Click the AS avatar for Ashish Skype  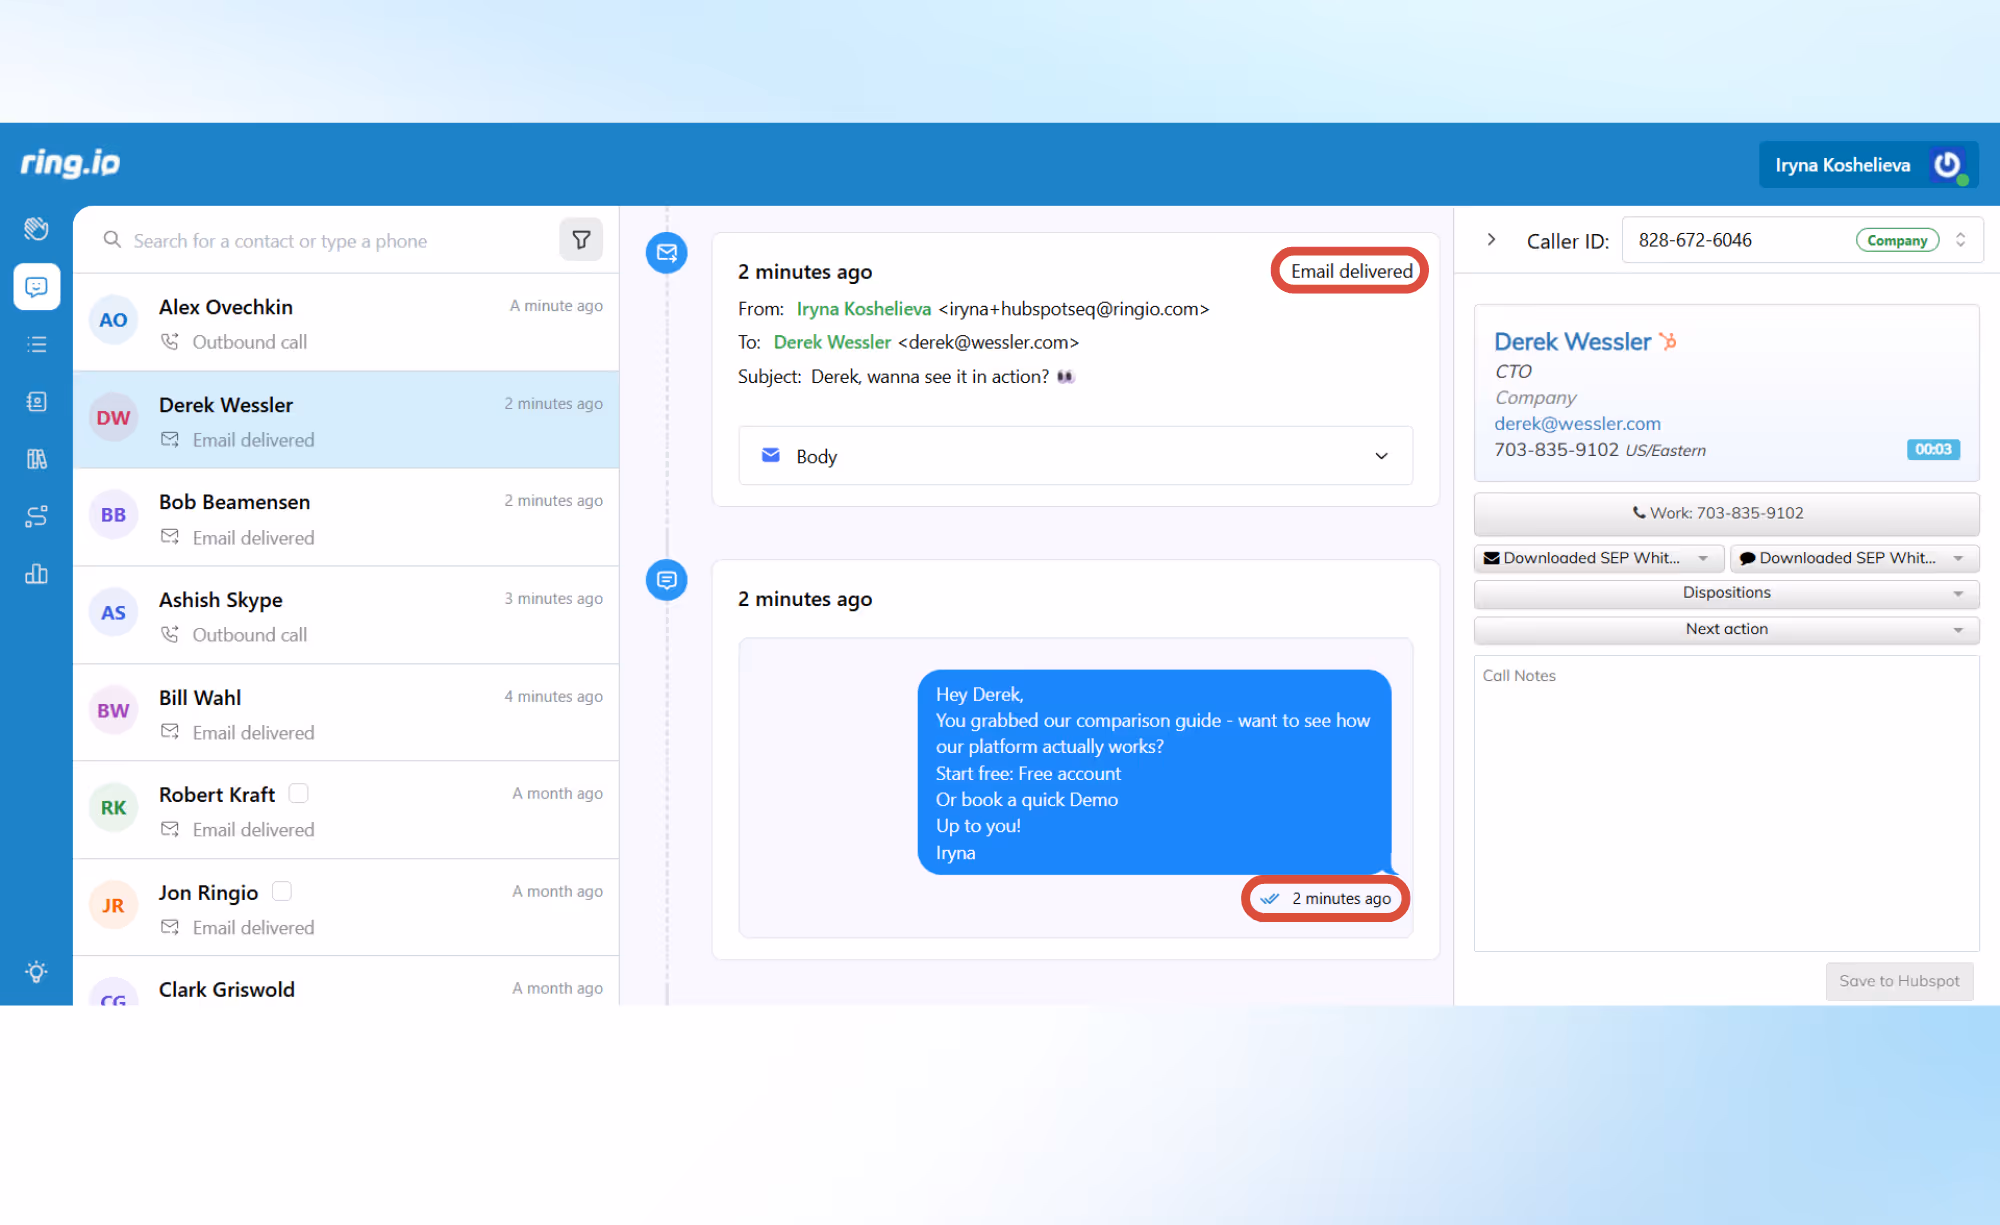pyautogui.click(x=113, y=613)
